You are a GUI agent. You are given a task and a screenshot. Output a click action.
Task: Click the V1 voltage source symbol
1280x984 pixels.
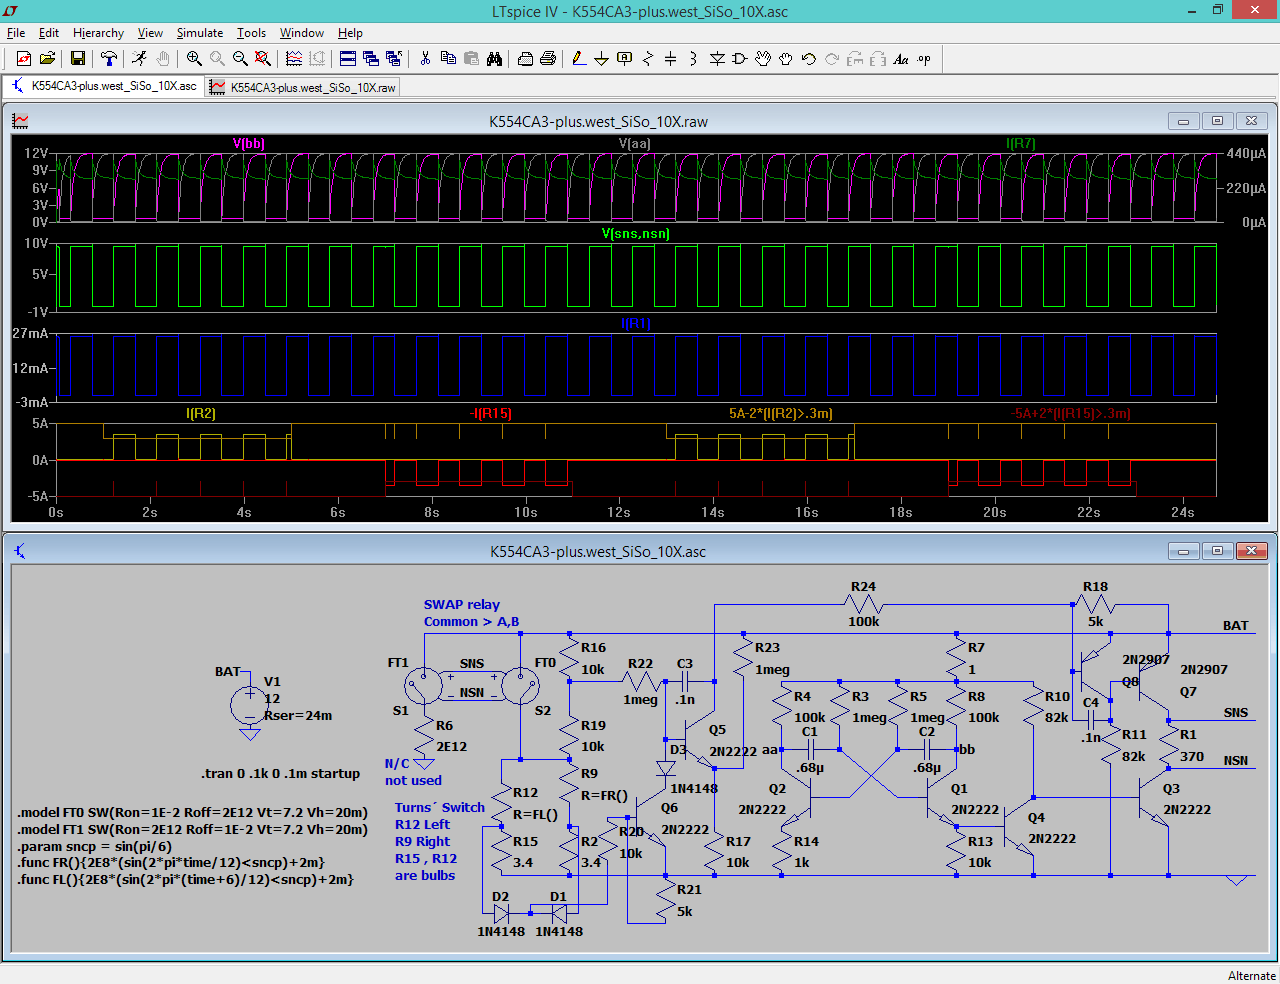[249, 706]
